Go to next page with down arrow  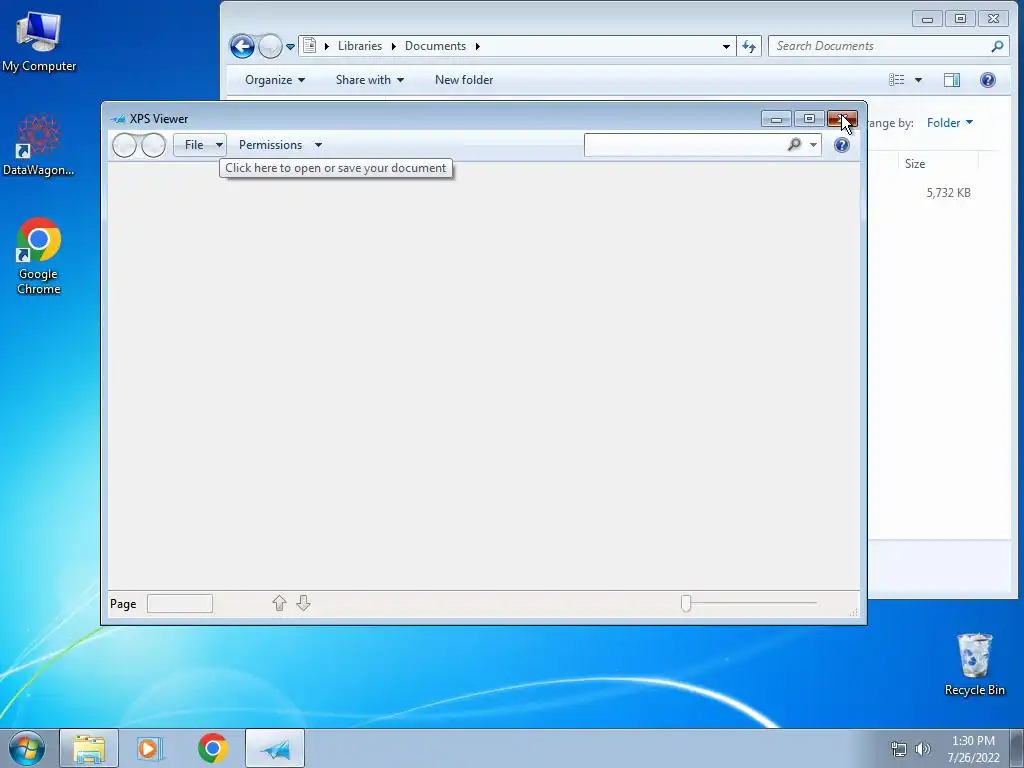303,603
